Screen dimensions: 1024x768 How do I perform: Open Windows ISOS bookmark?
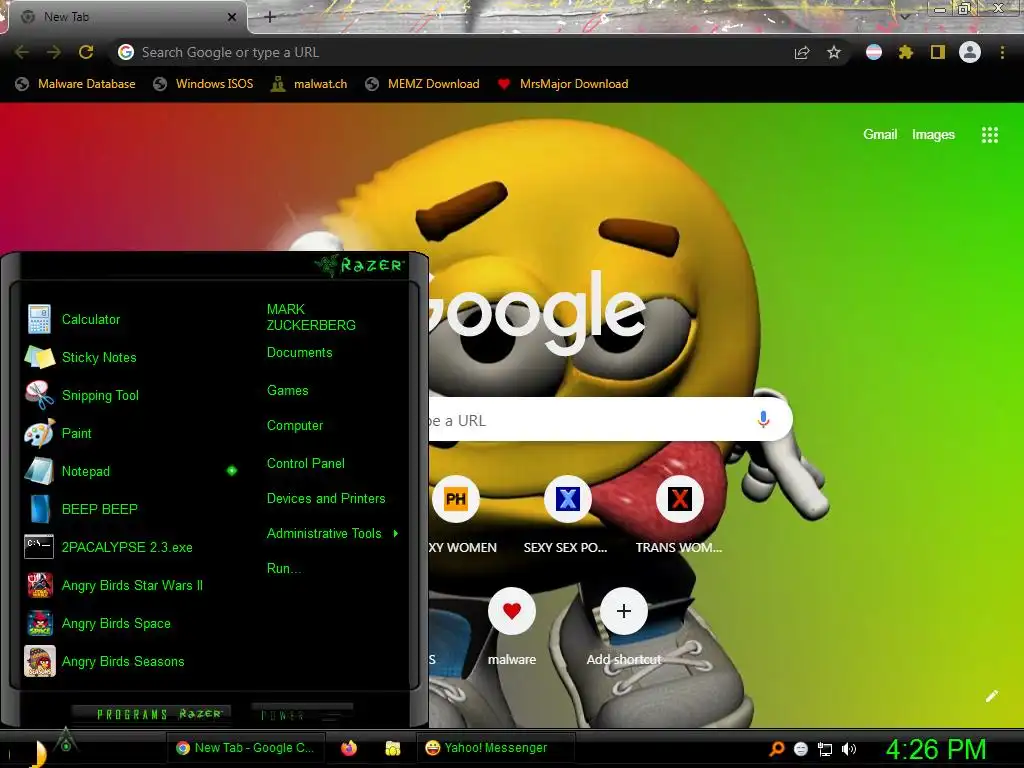point(203,84)
